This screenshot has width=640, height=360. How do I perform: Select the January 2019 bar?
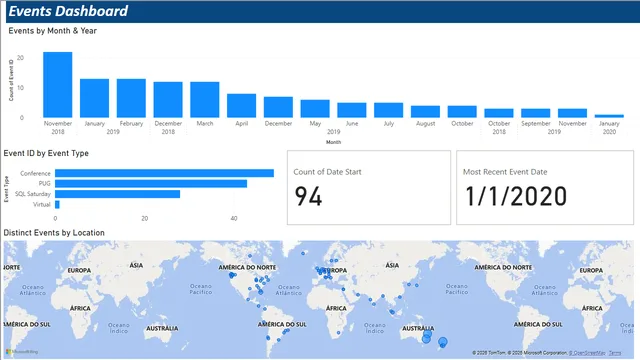point(94,98)
